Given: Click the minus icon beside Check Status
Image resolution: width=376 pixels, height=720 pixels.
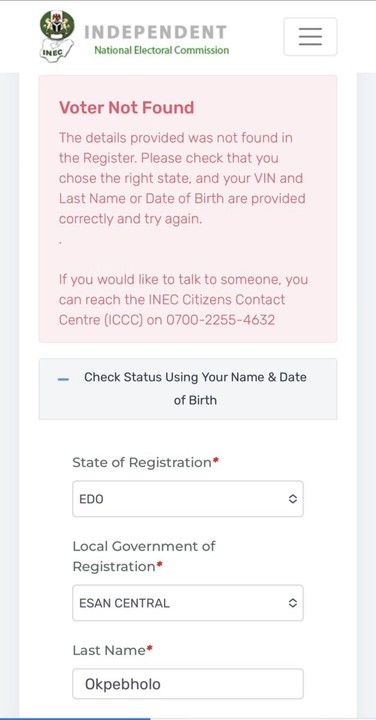Looking at the screenshot, I should (63, 379).
